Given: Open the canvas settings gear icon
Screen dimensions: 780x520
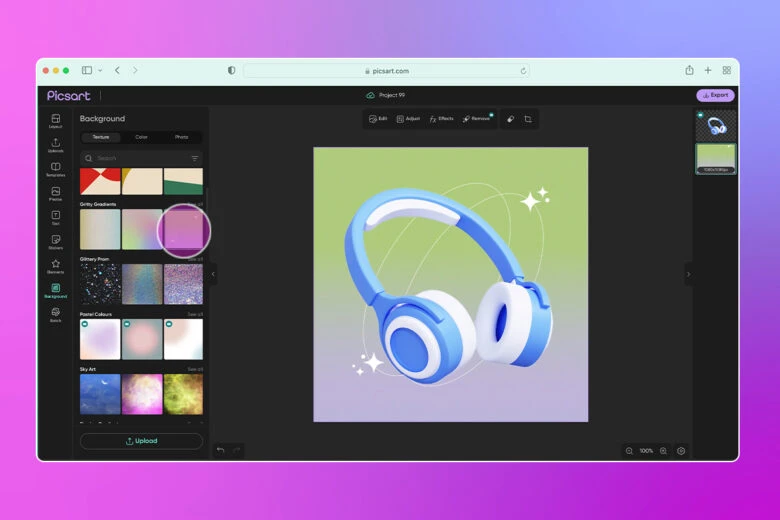Looking at the screenshot, I should point(681,451).
